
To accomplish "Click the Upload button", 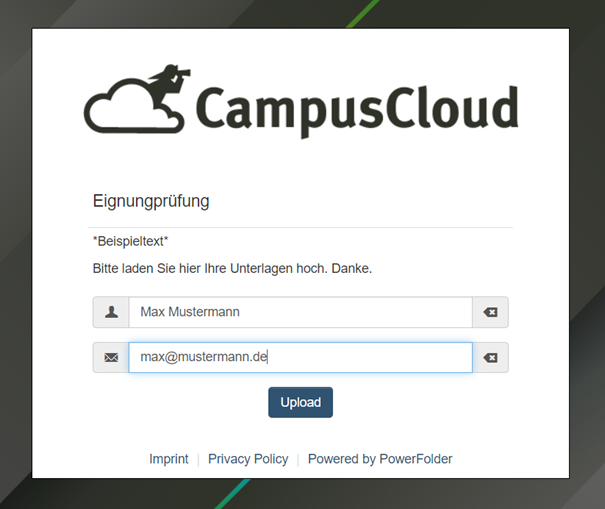I will click(x=301, y=402).
